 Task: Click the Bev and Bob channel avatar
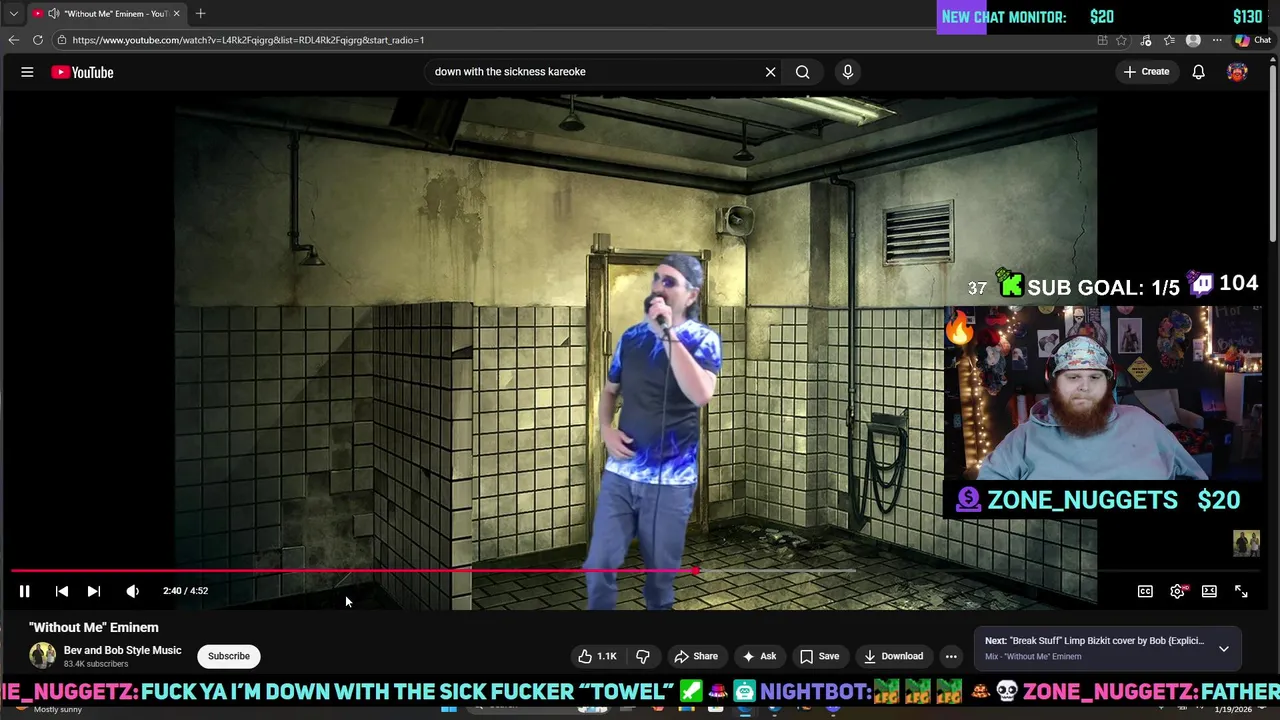[x=42, y=656]
